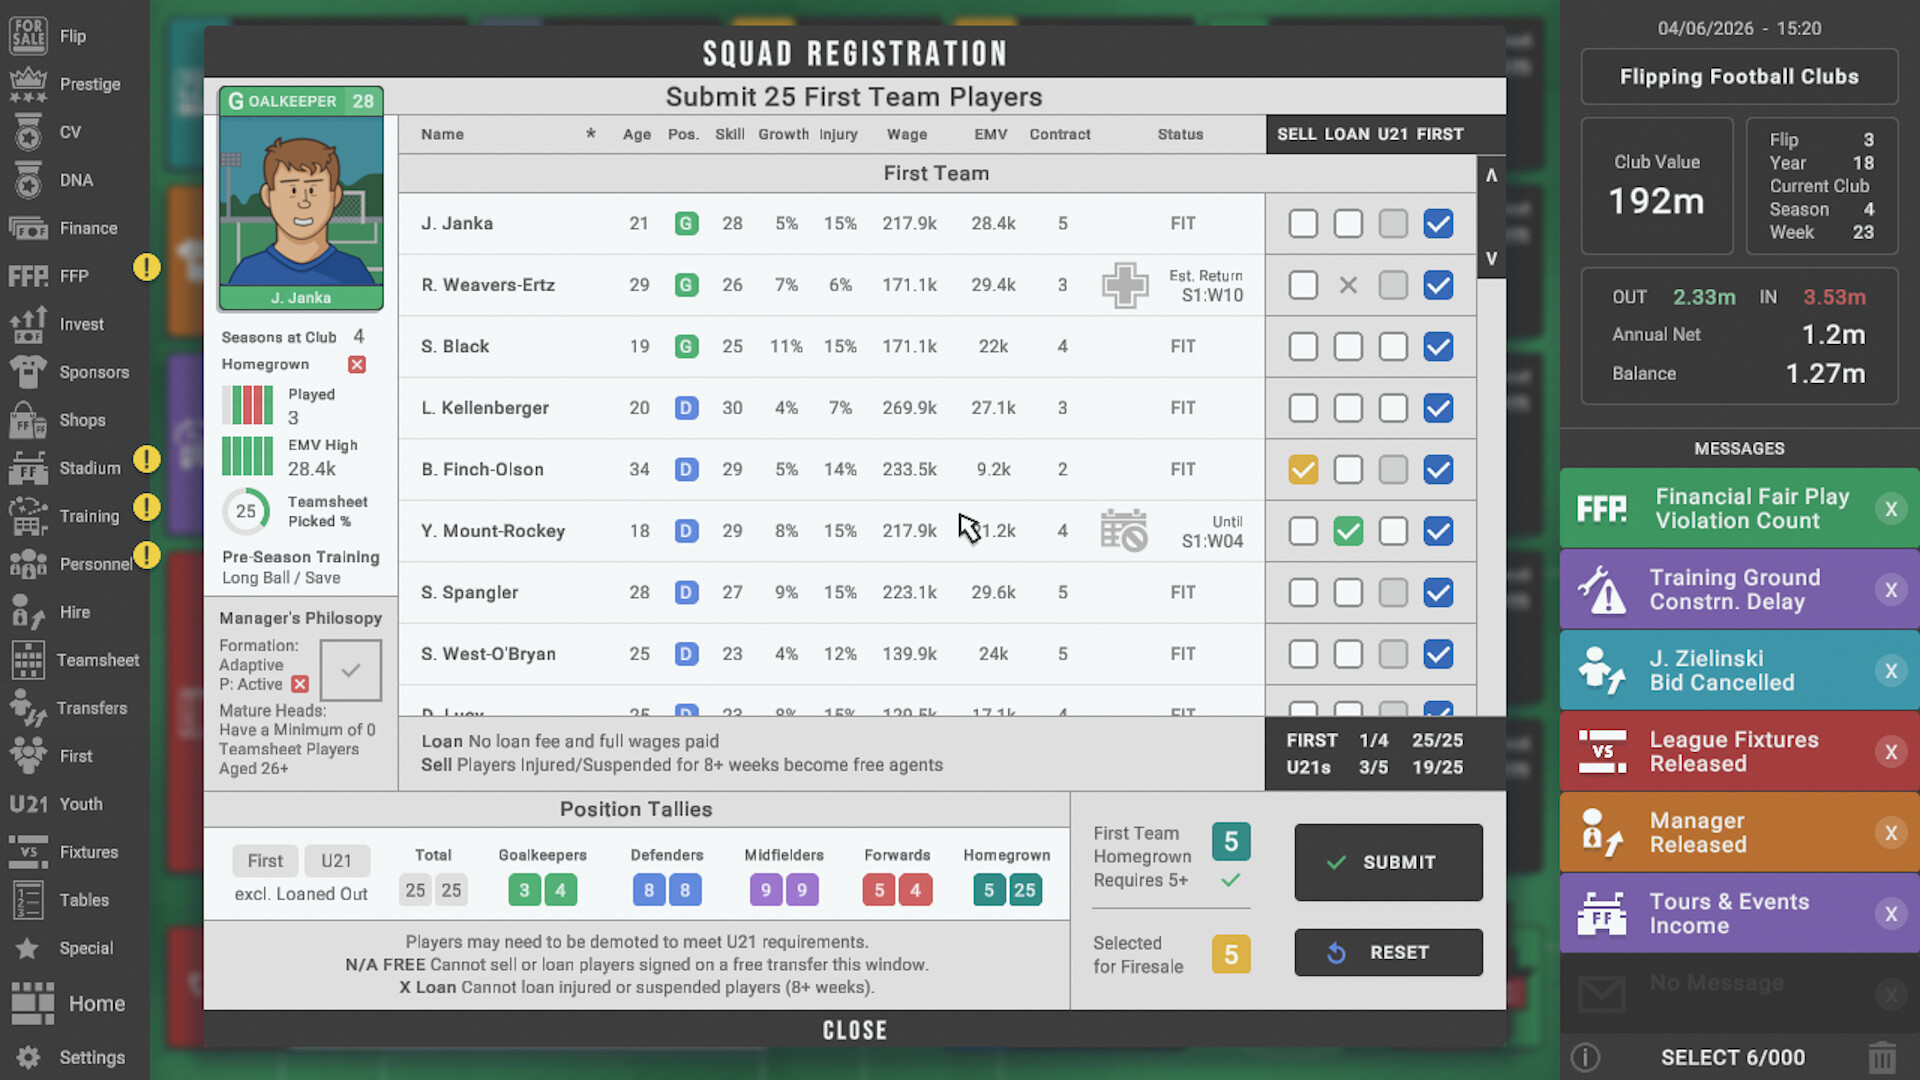Untick the Sell checkbox for B. Finch-Olson
Image resolution: width=1920 pixels, height=1080 pixels.
[1303, 470]
